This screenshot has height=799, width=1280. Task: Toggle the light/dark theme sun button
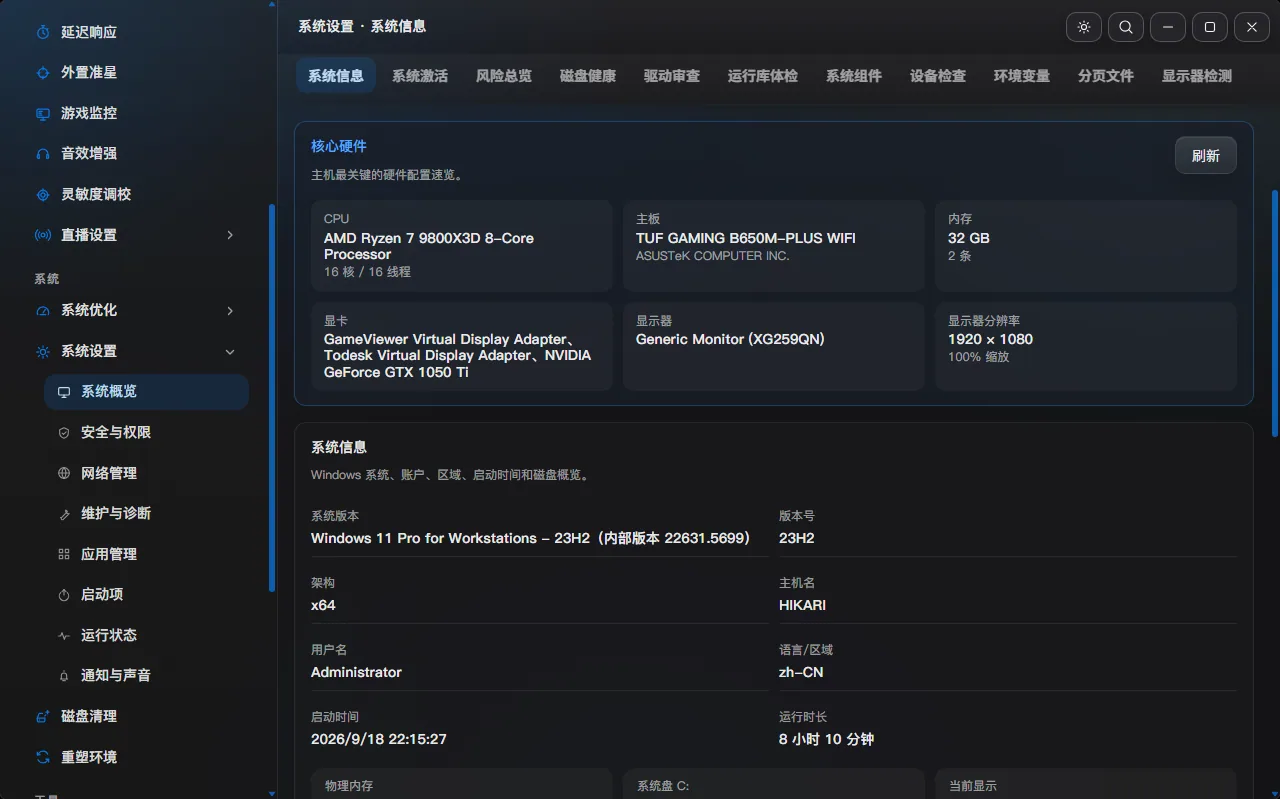click(x=1084, y=28)
